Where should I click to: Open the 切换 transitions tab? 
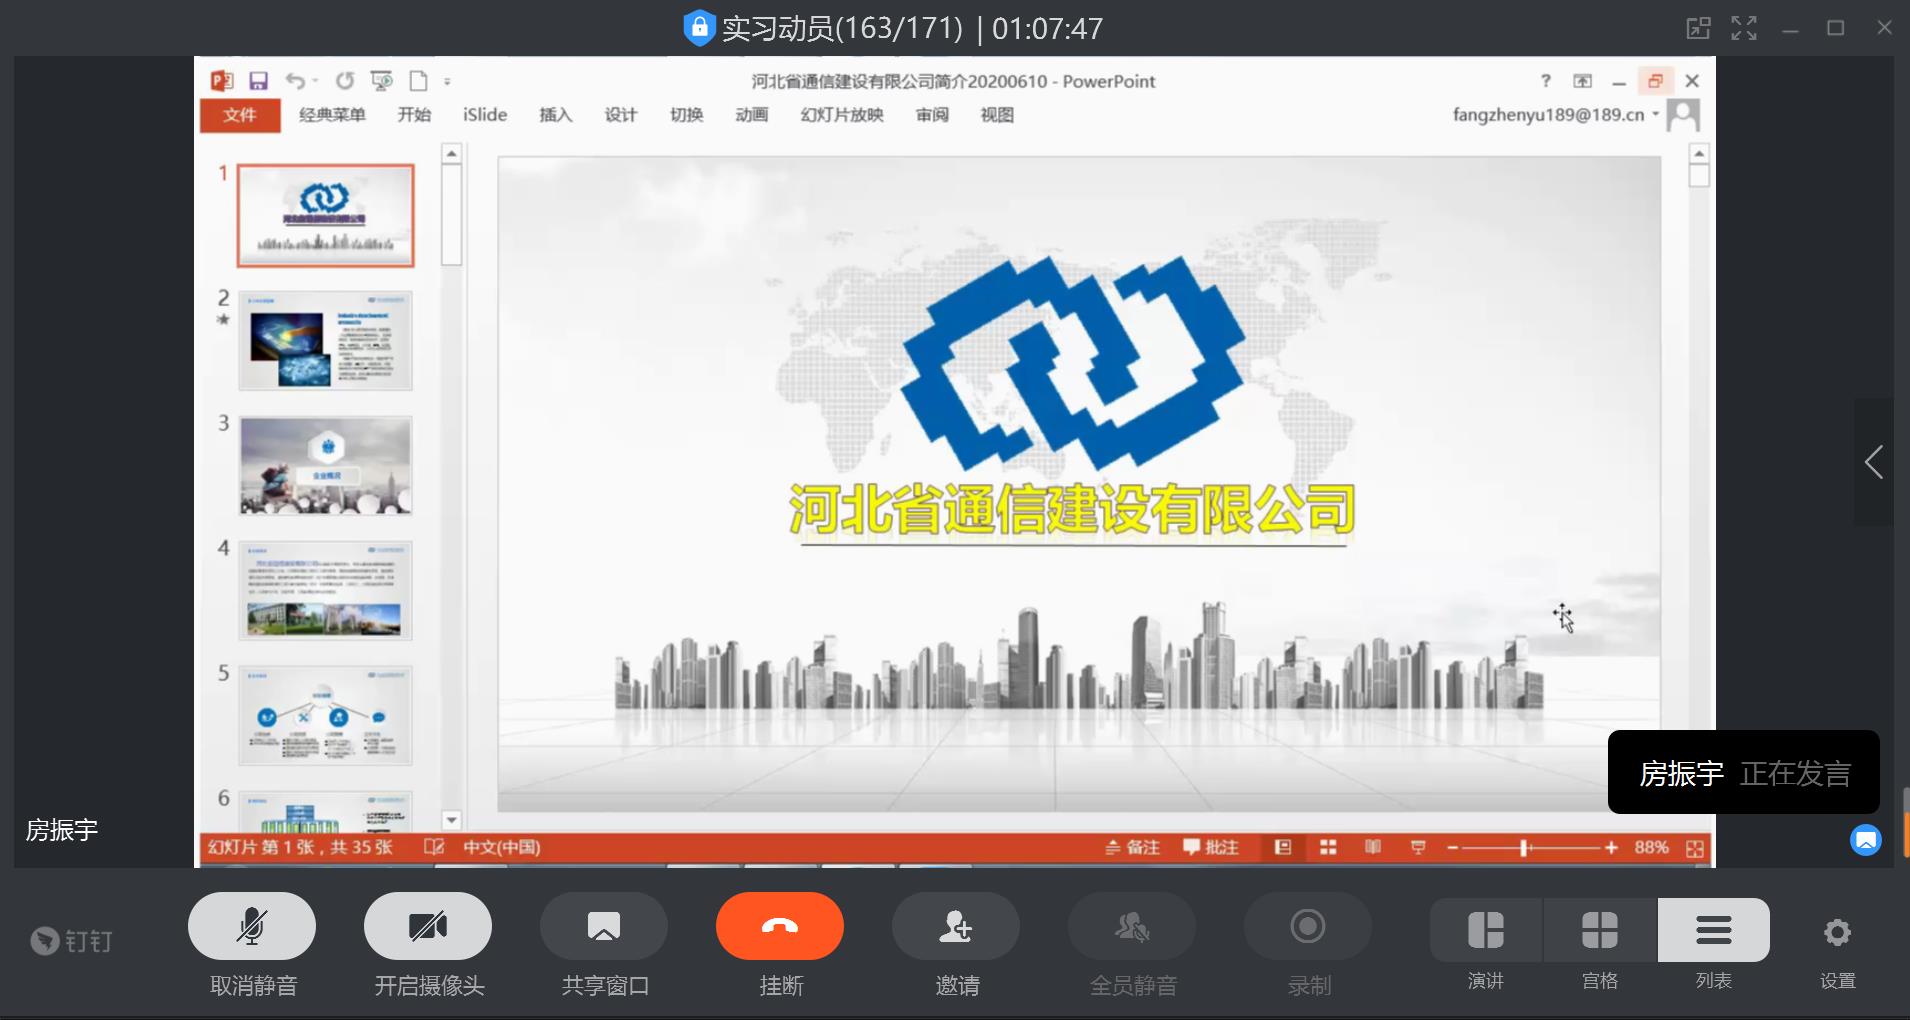pyautogui.click(x=686, y=115)
